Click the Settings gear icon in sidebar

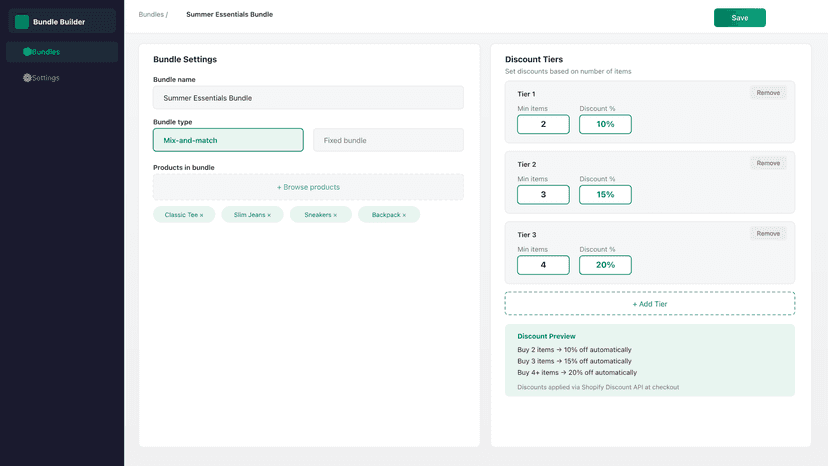click(27, 78)
